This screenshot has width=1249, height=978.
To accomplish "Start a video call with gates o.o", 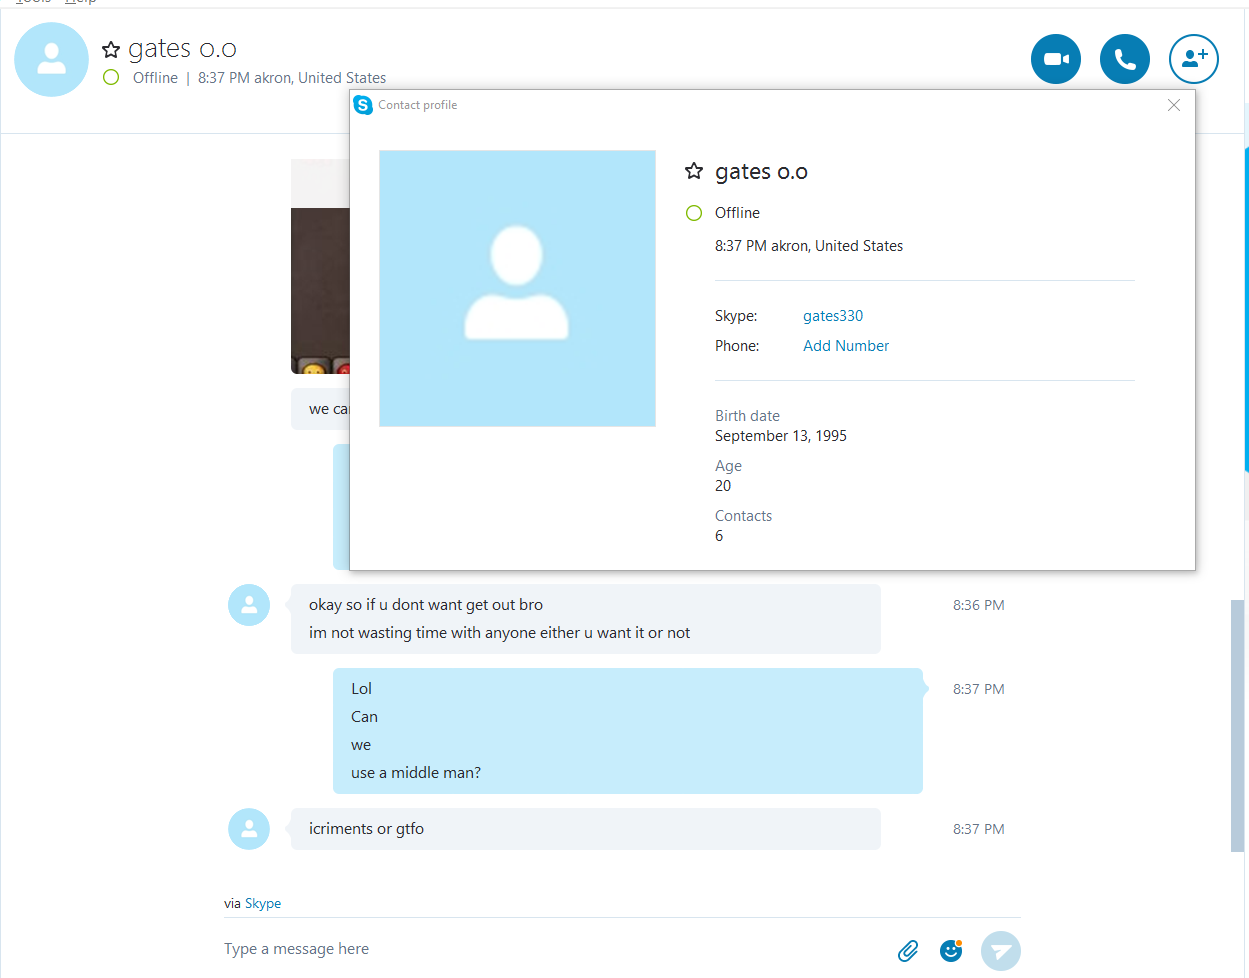I will tap(1056, 59).
